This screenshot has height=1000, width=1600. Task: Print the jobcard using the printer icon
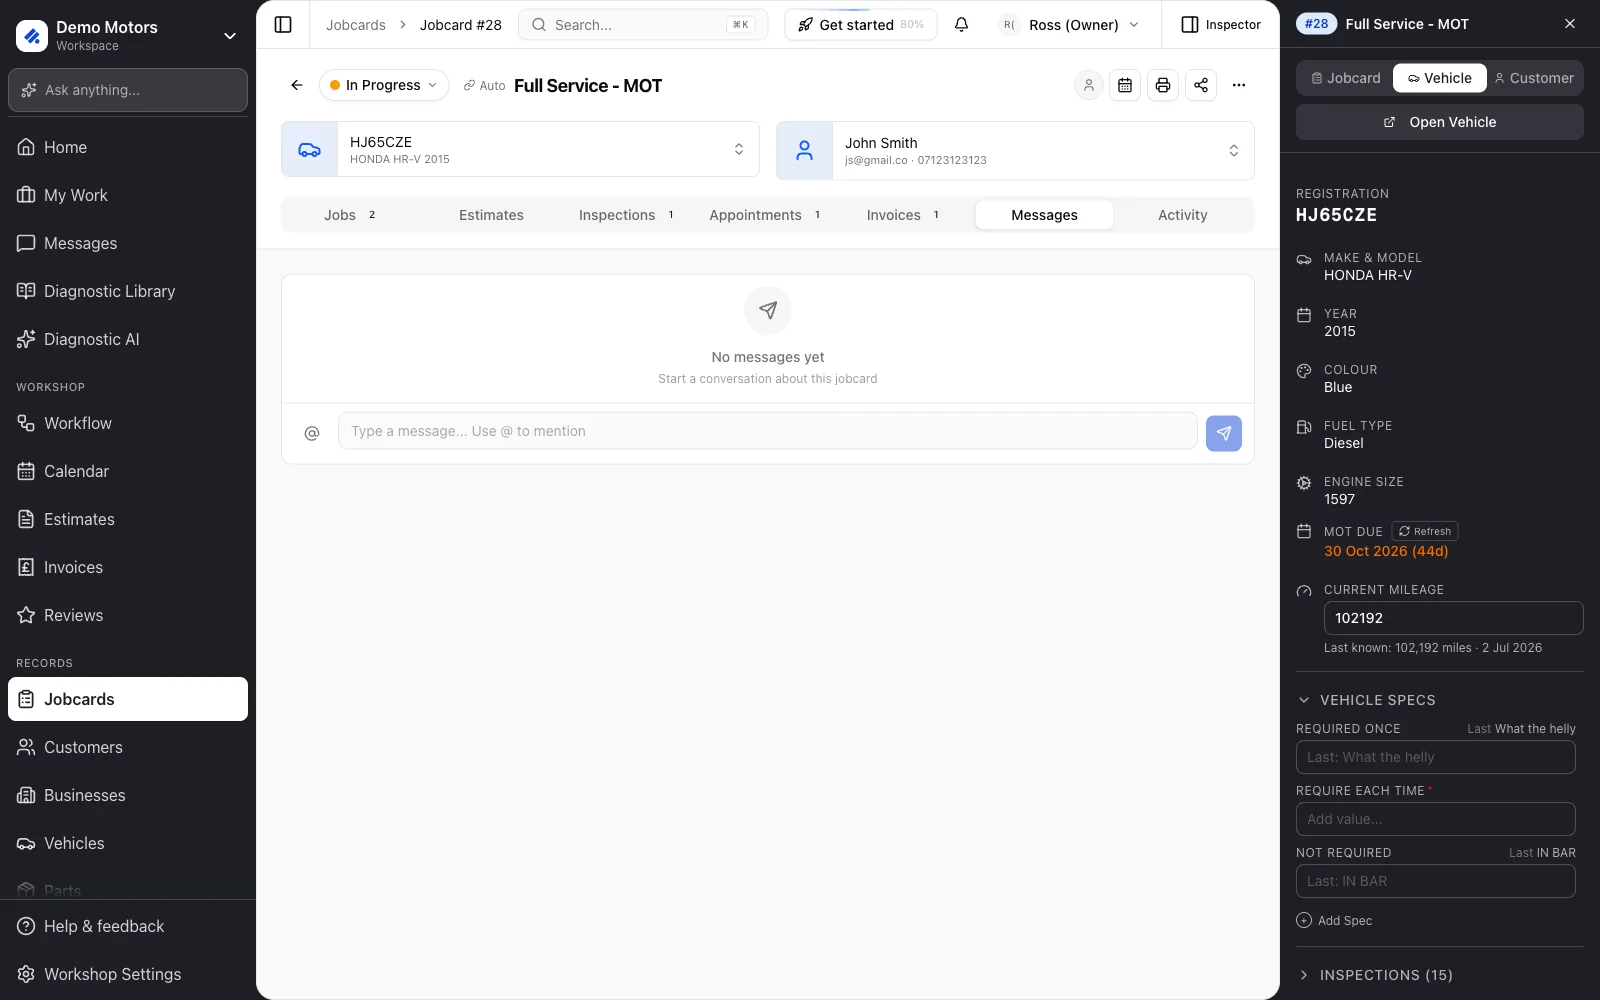coord(1163,86)
